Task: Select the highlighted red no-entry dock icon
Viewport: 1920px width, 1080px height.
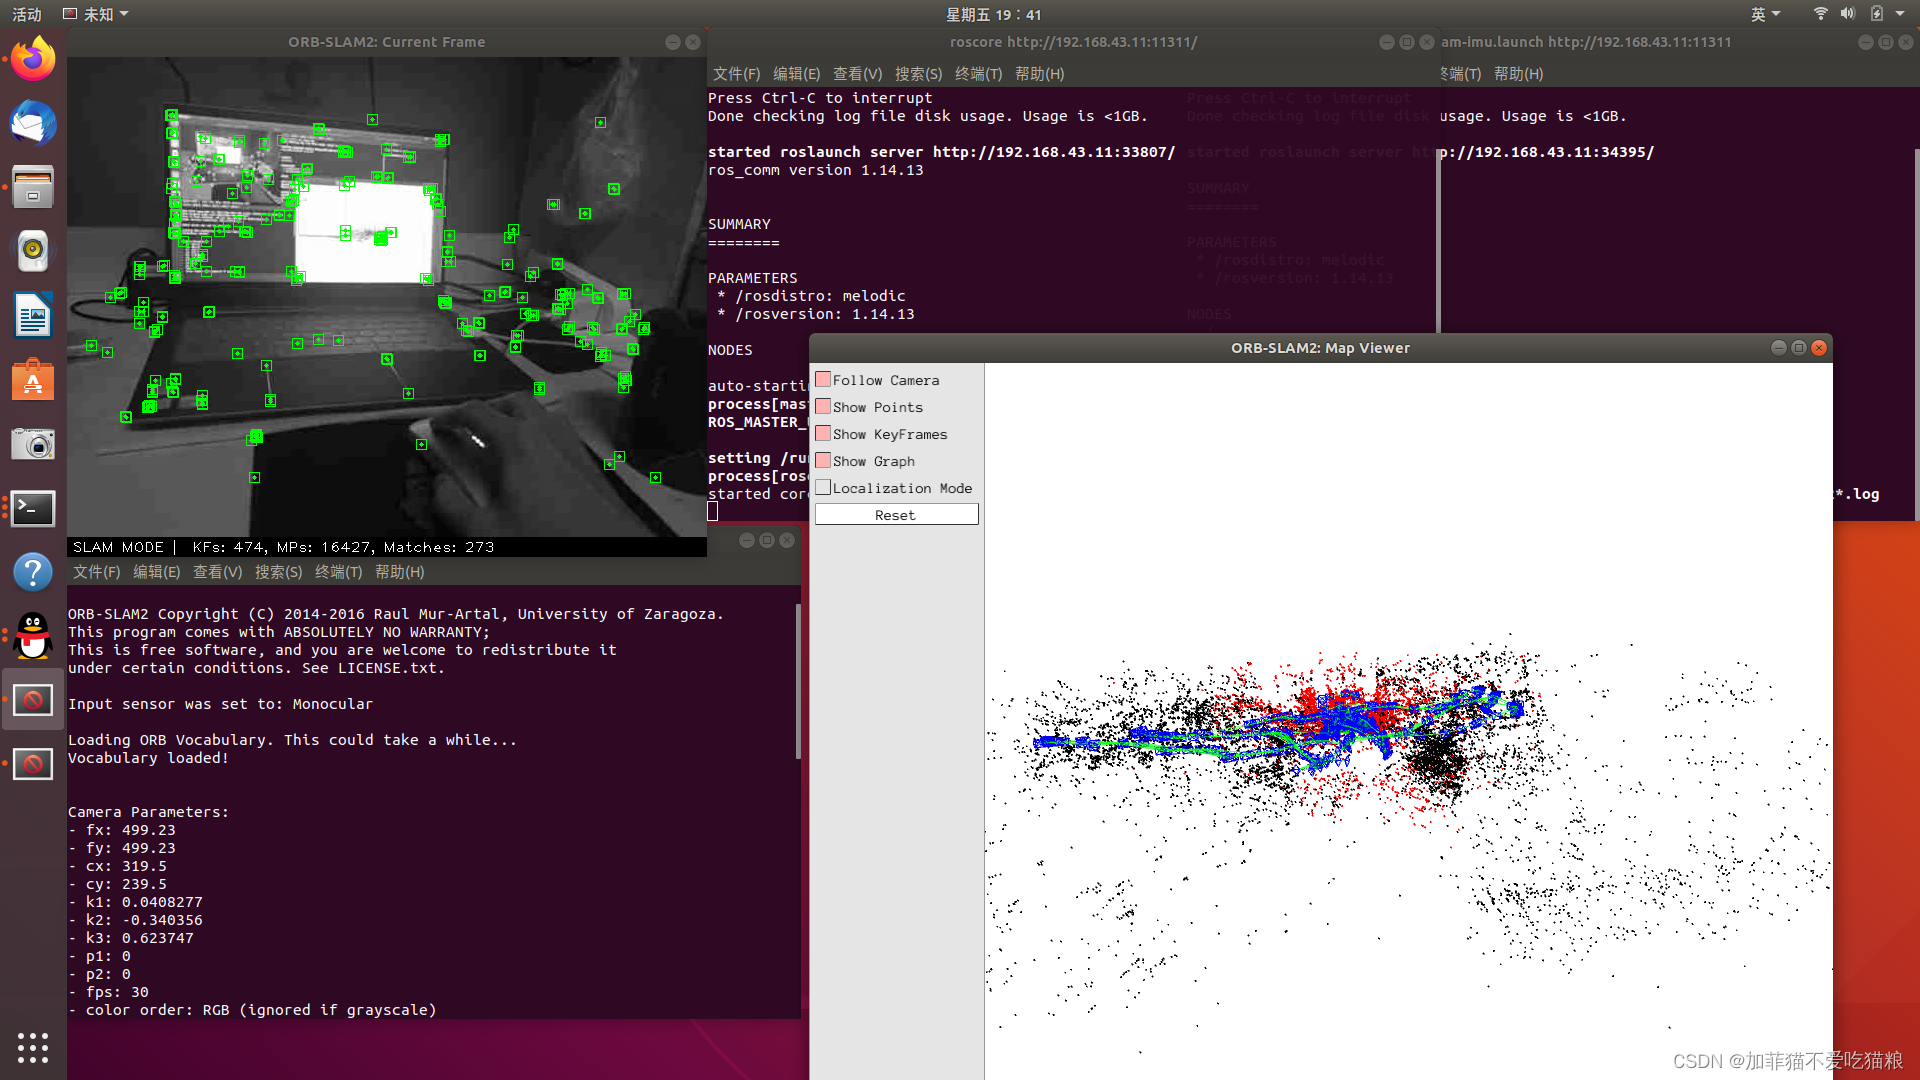Action: 33,700
